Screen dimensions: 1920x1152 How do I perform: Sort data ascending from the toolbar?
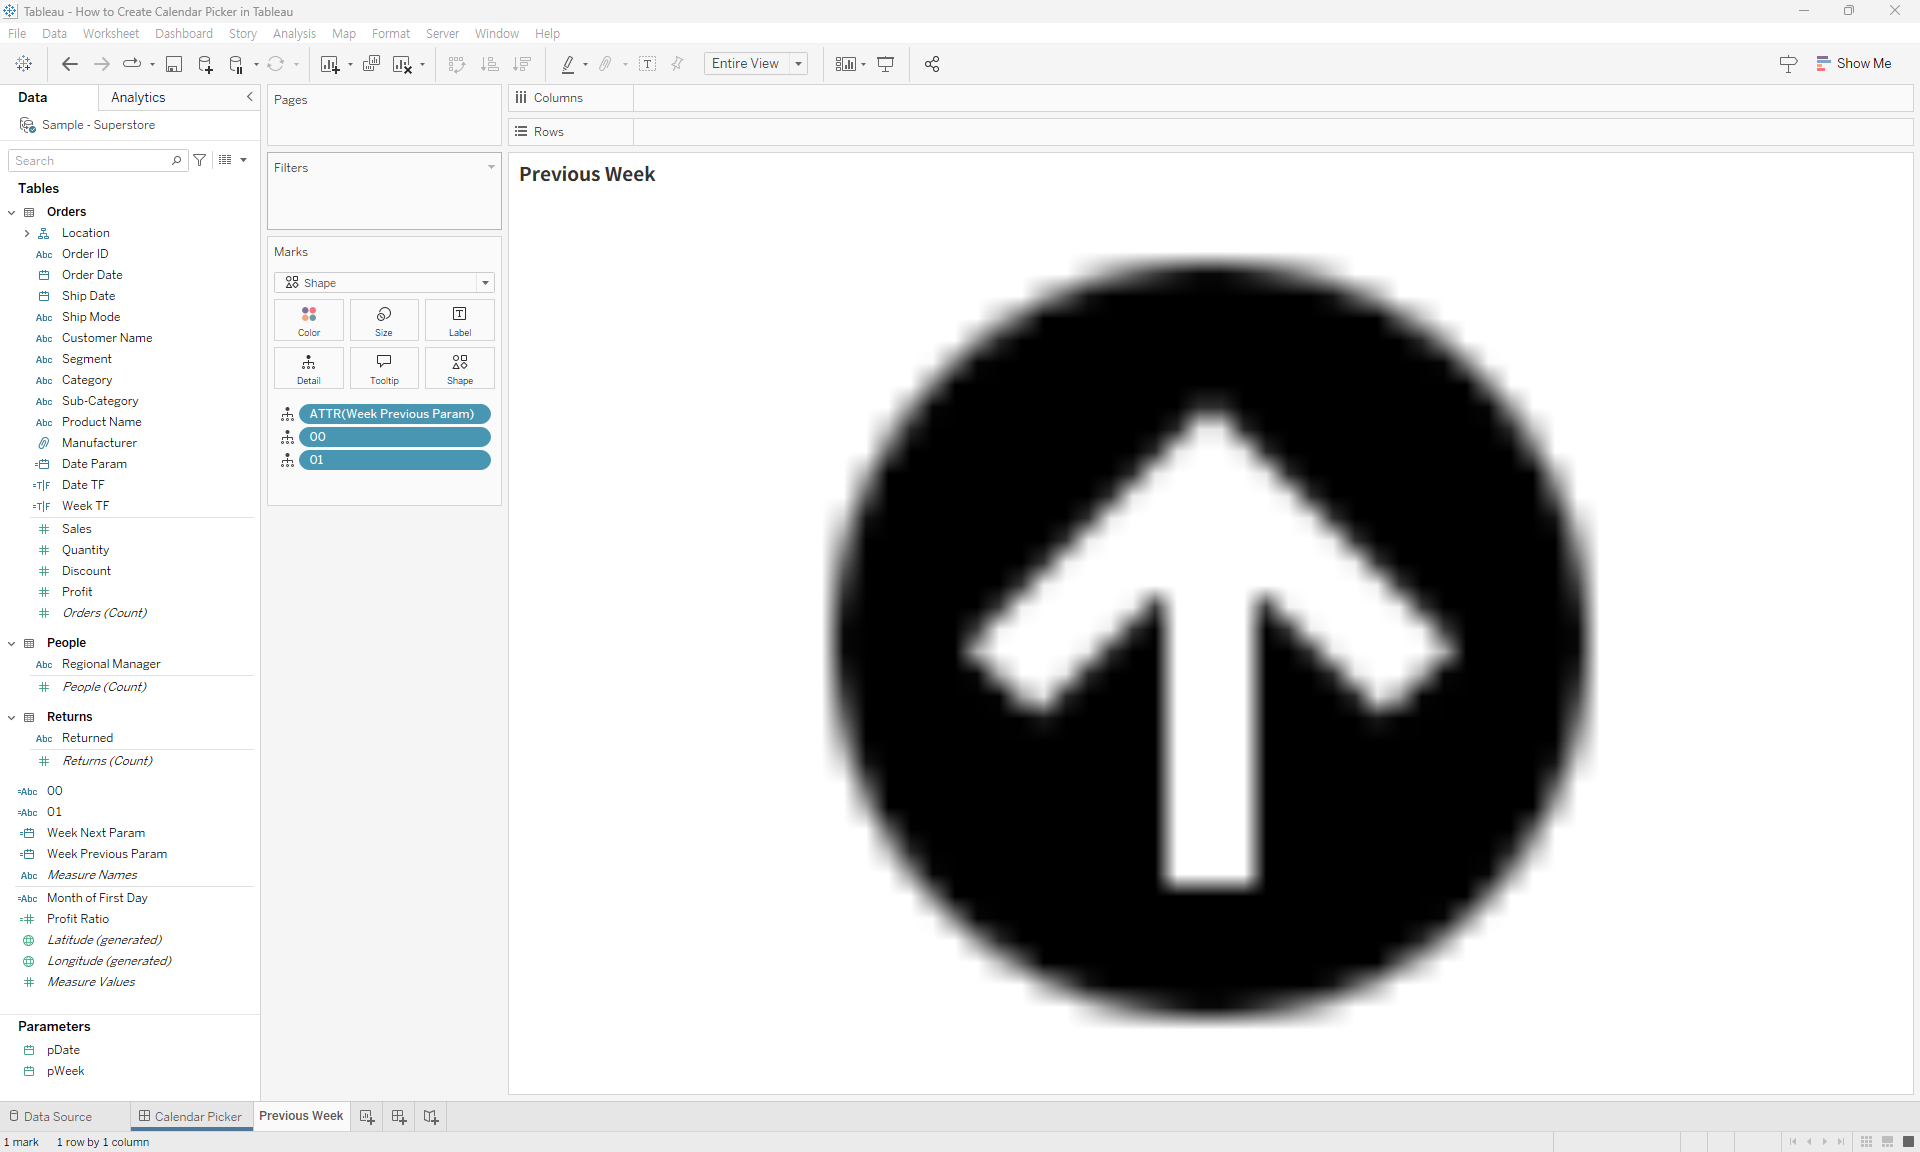pos(490,64)
